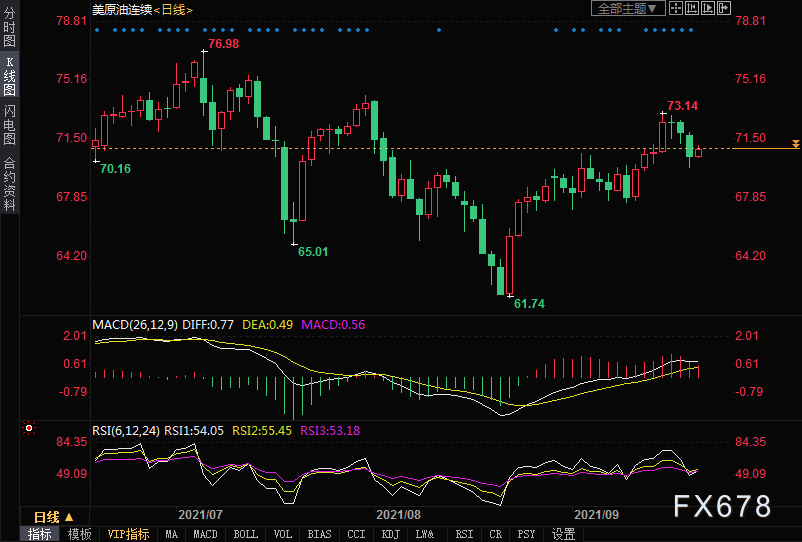Open 合约资料 sidebar tab
802x542 pixels.
(9, 185)
